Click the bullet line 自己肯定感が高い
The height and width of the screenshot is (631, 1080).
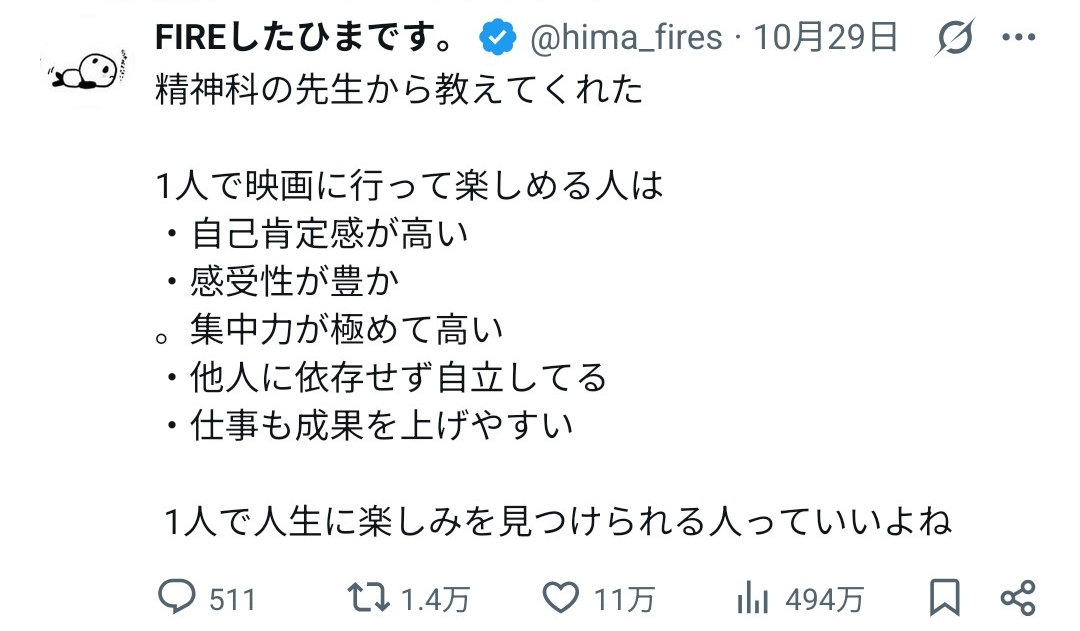tap(328, 235)
